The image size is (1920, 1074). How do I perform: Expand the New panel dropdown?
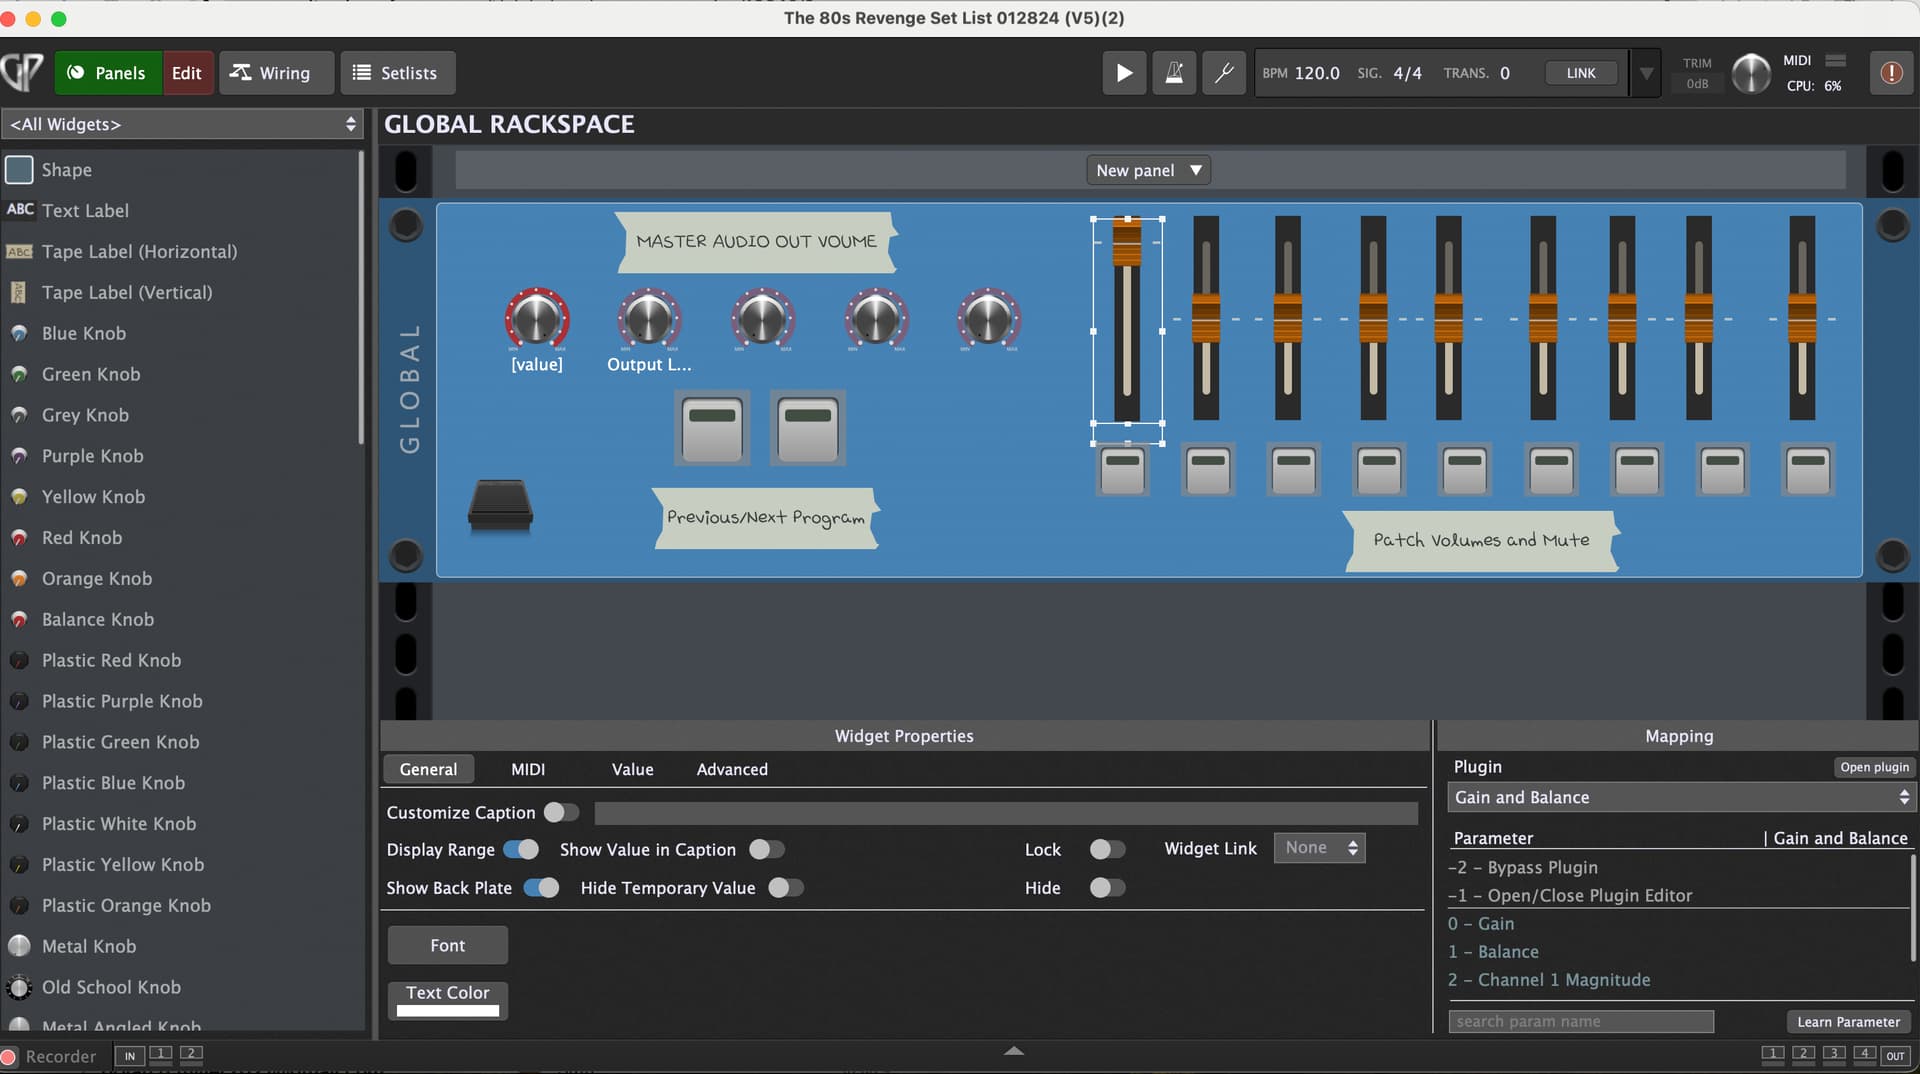[x=1148, y=170]
